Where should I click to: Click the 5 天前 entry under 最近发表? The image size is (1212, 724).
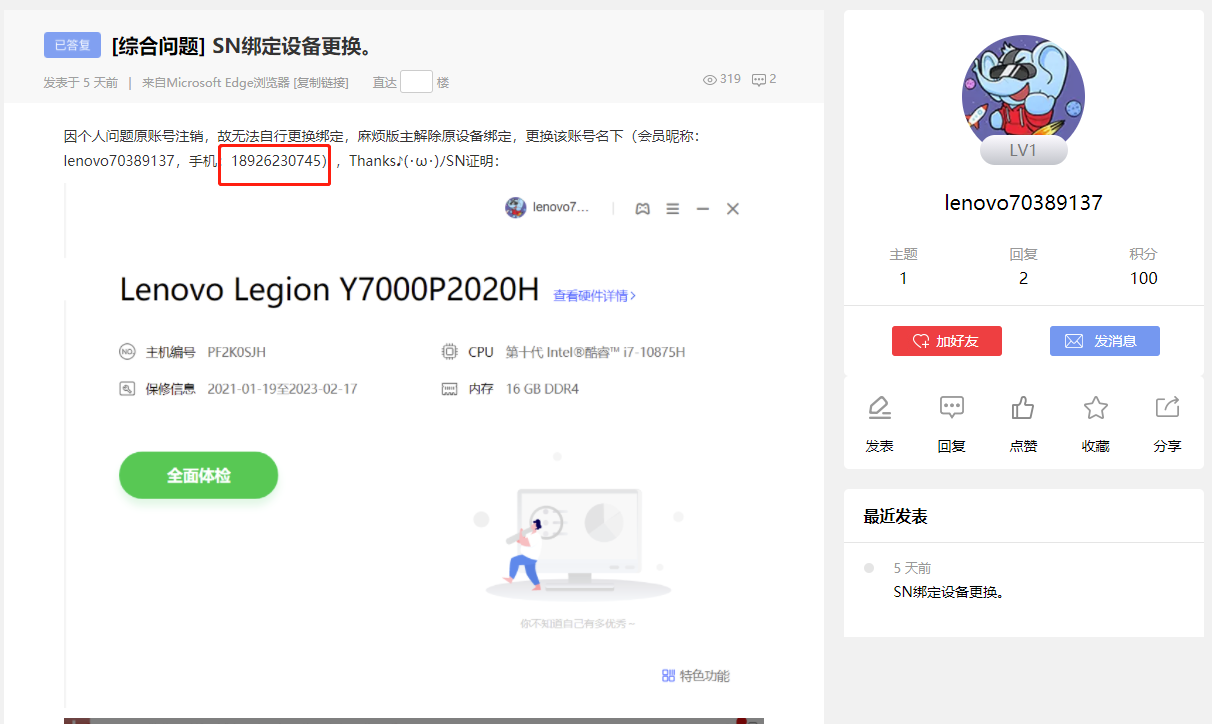[912, 568]
